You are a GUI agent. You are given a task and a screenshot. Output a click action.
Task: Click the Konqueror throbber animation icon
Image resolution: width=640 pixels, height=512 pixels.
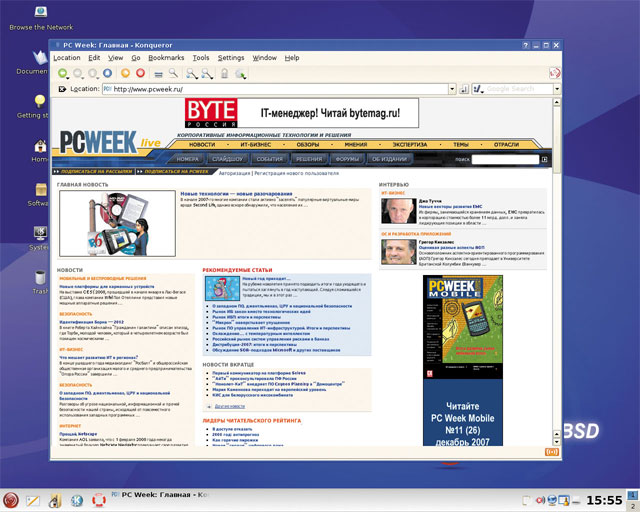[555, 73]
